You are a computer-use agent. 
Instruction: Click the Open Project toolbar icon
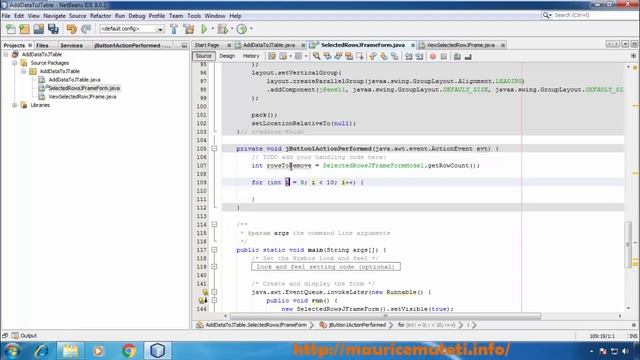39,29
